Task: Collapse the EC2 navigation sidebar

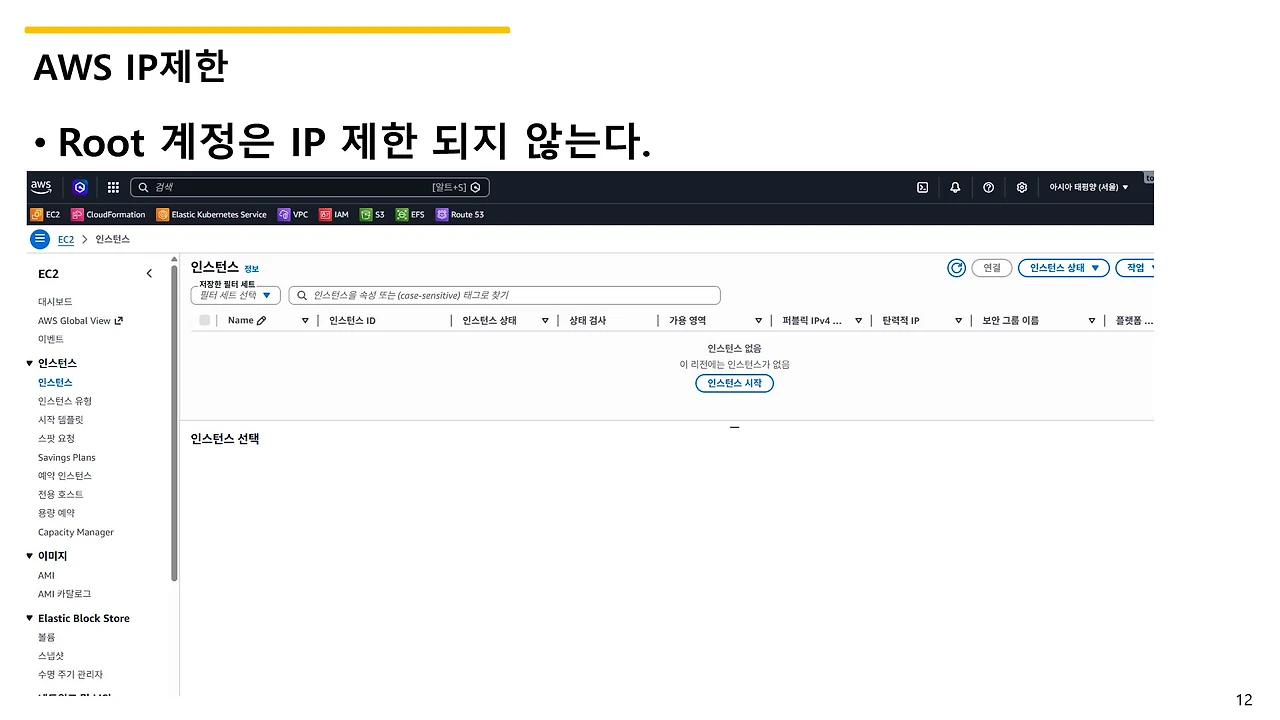Action: coord(148,272)
